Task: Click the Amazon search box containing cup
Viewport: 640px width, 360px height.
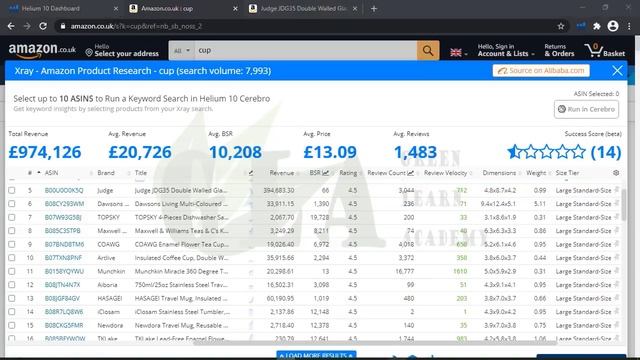Action: pyautogui.click(x=305, y=51)
